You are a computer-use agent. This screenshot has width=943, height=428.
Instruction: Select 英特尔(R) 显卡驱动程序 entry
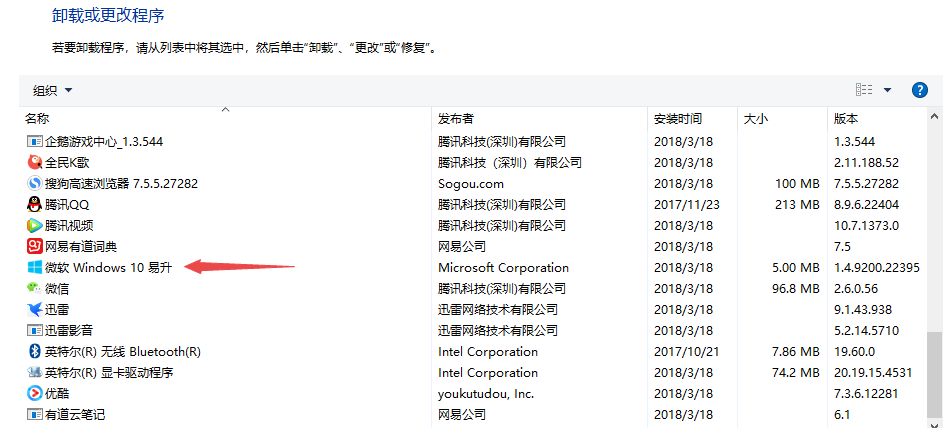tap(109, 373)
